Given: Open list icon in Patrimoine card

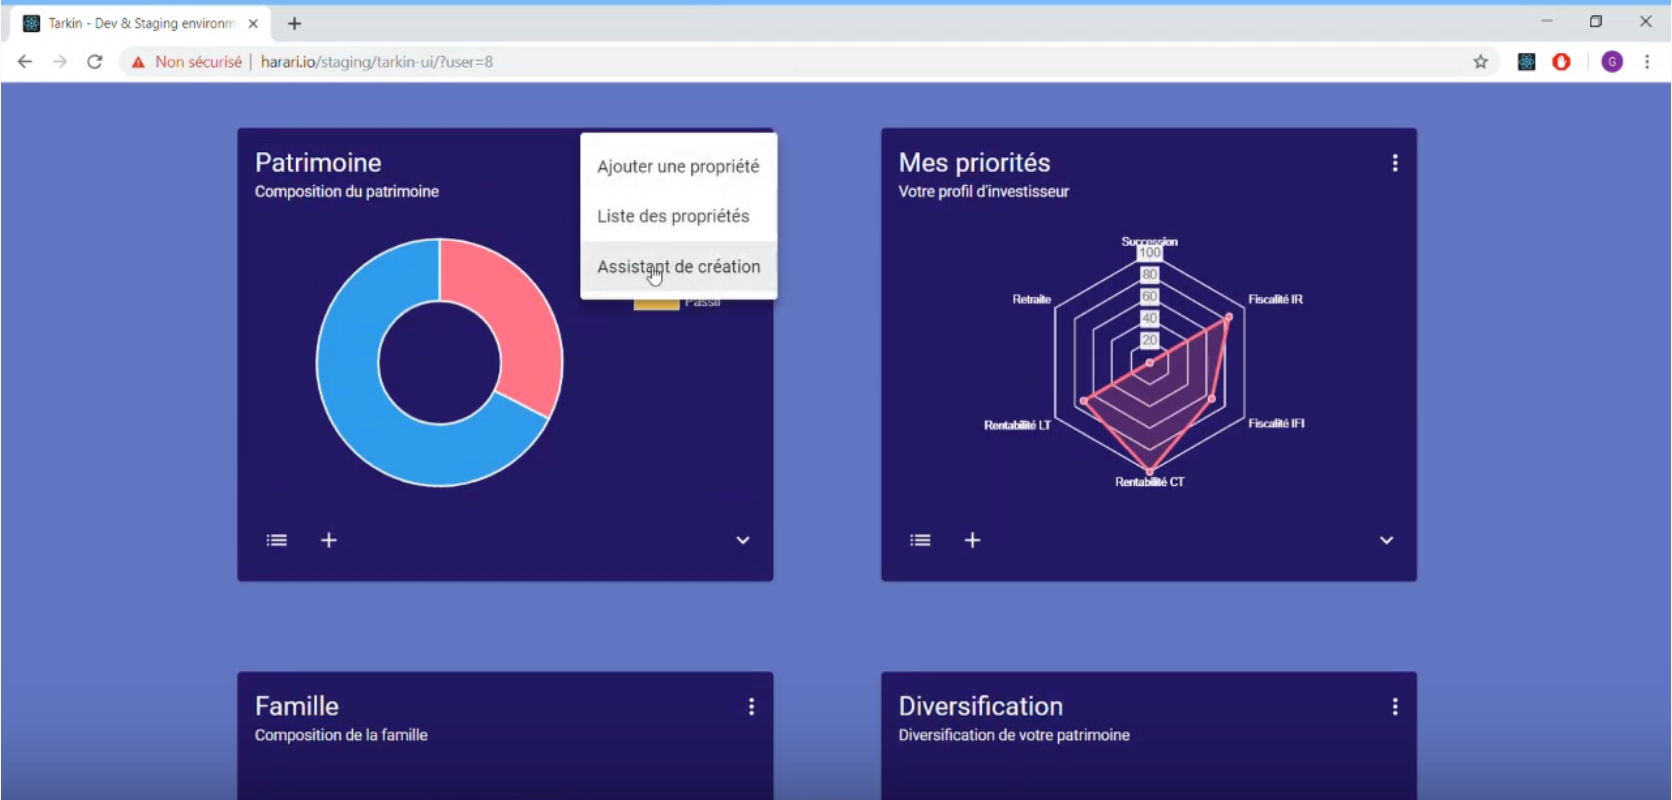Looking at the screenshot, I should click(x=277, y=540).
